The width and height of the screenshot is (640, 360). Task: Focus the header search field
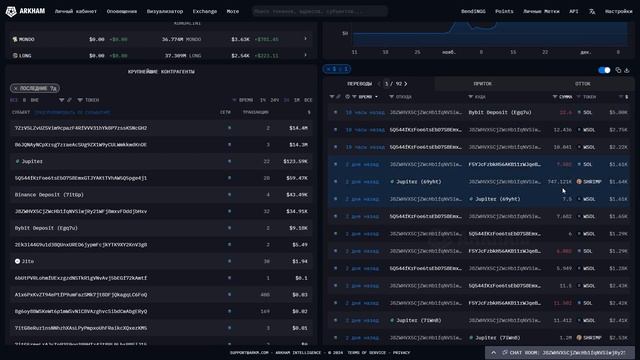pos(320,11)
